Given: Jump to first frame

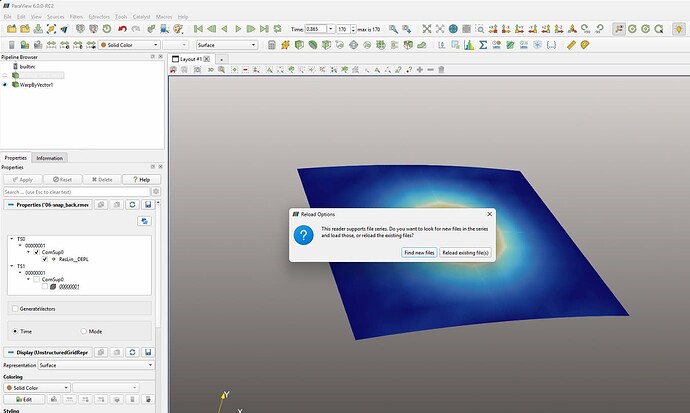Looking at the screenshot, I should (198, 29).
